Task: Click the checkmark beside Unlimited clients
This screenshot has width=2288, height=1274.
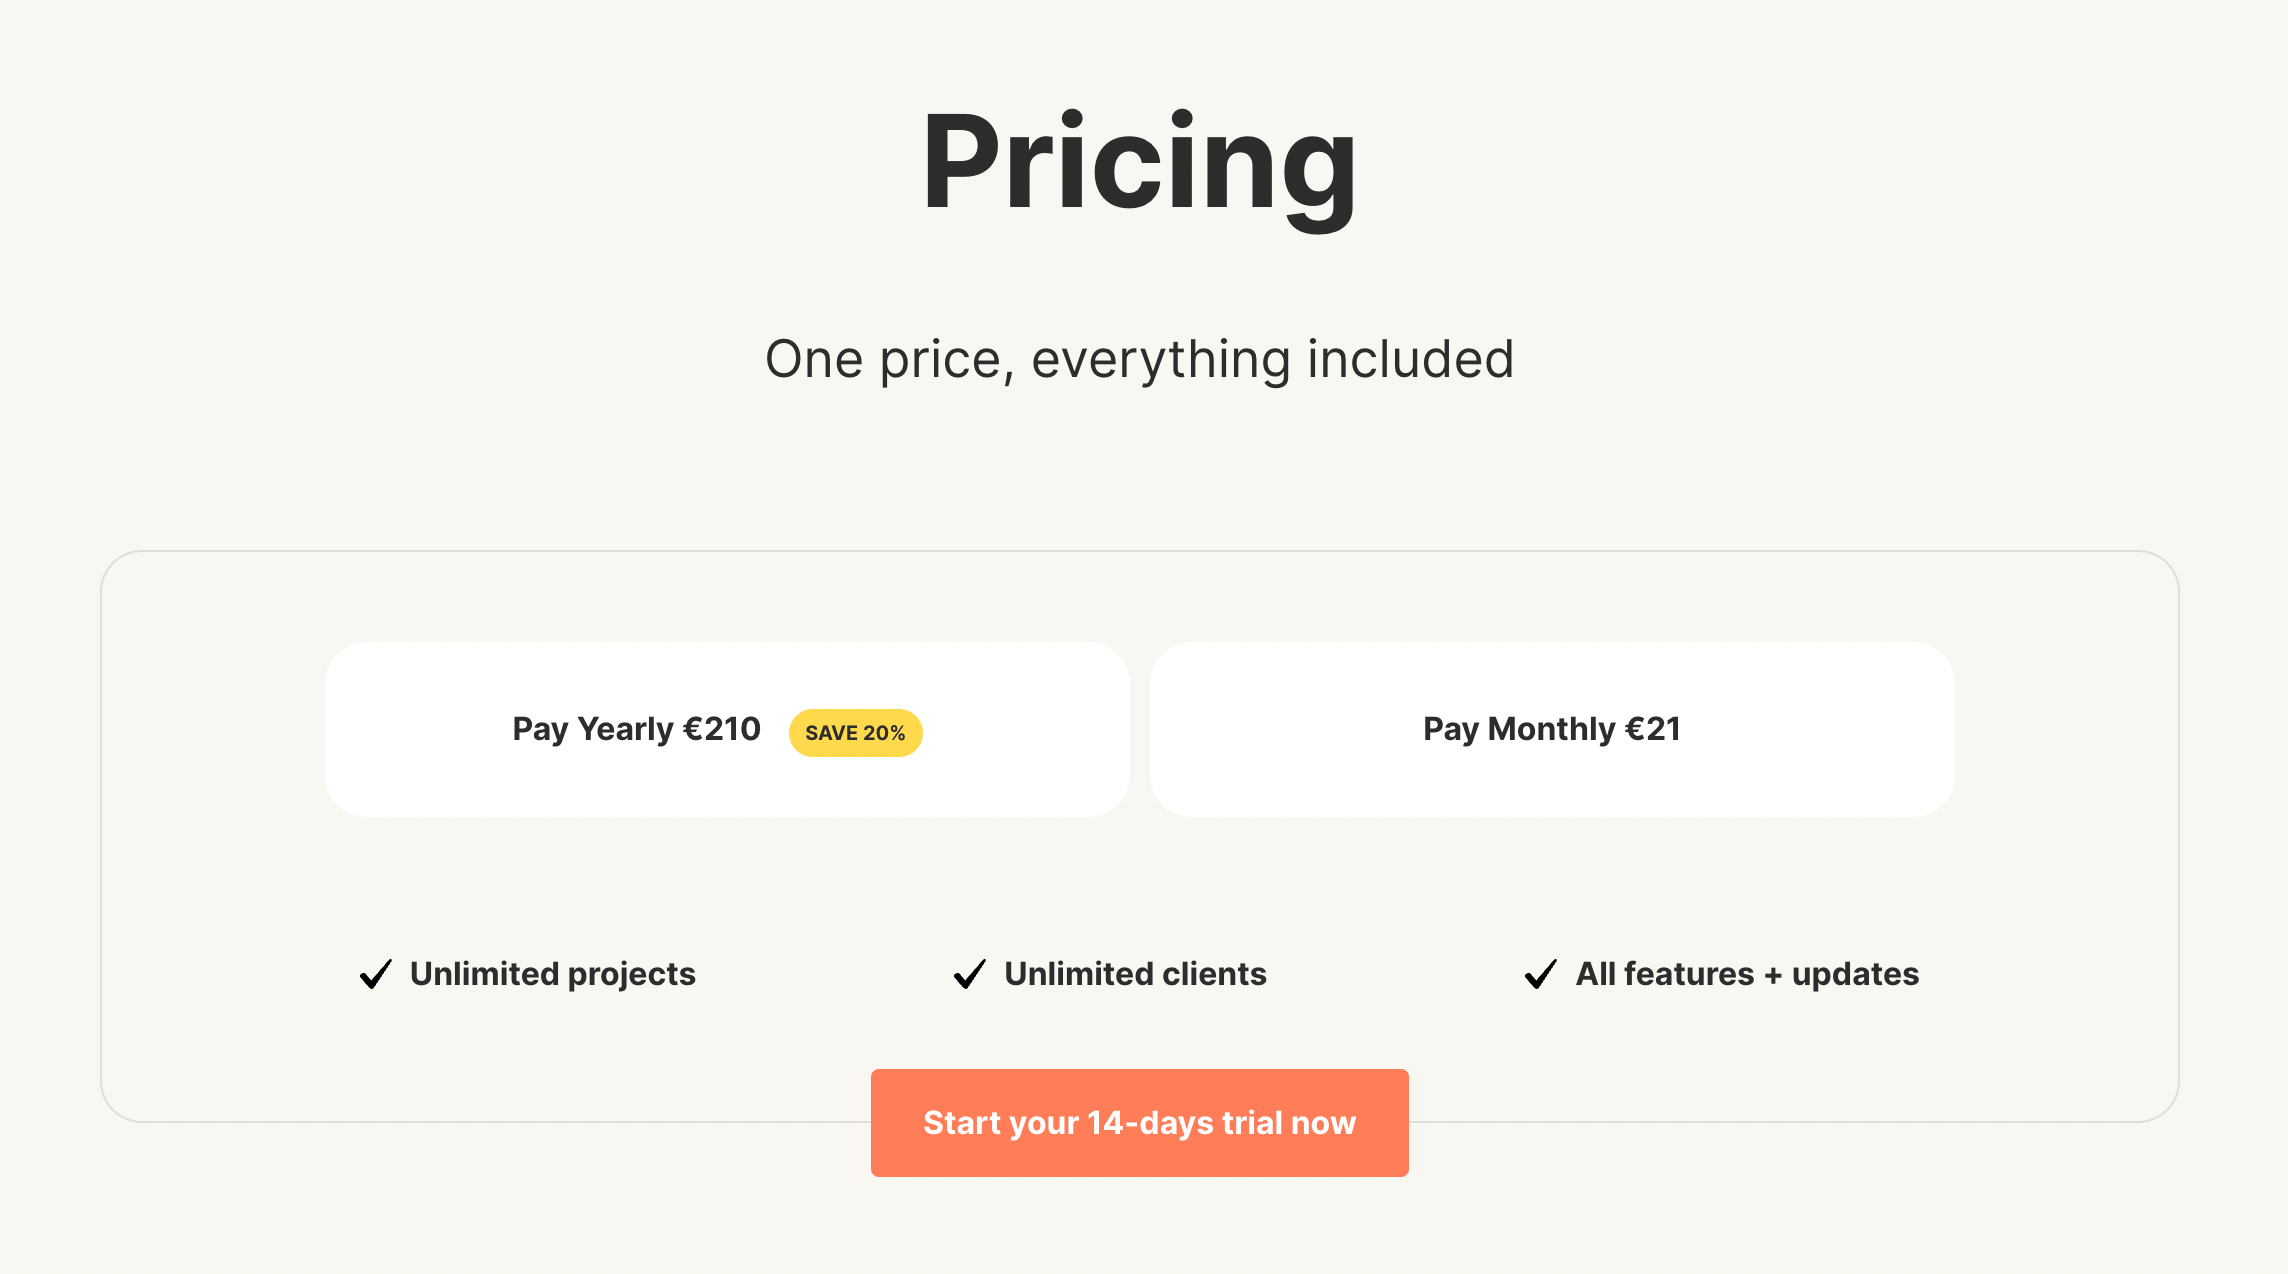Action: pos(970,974)
